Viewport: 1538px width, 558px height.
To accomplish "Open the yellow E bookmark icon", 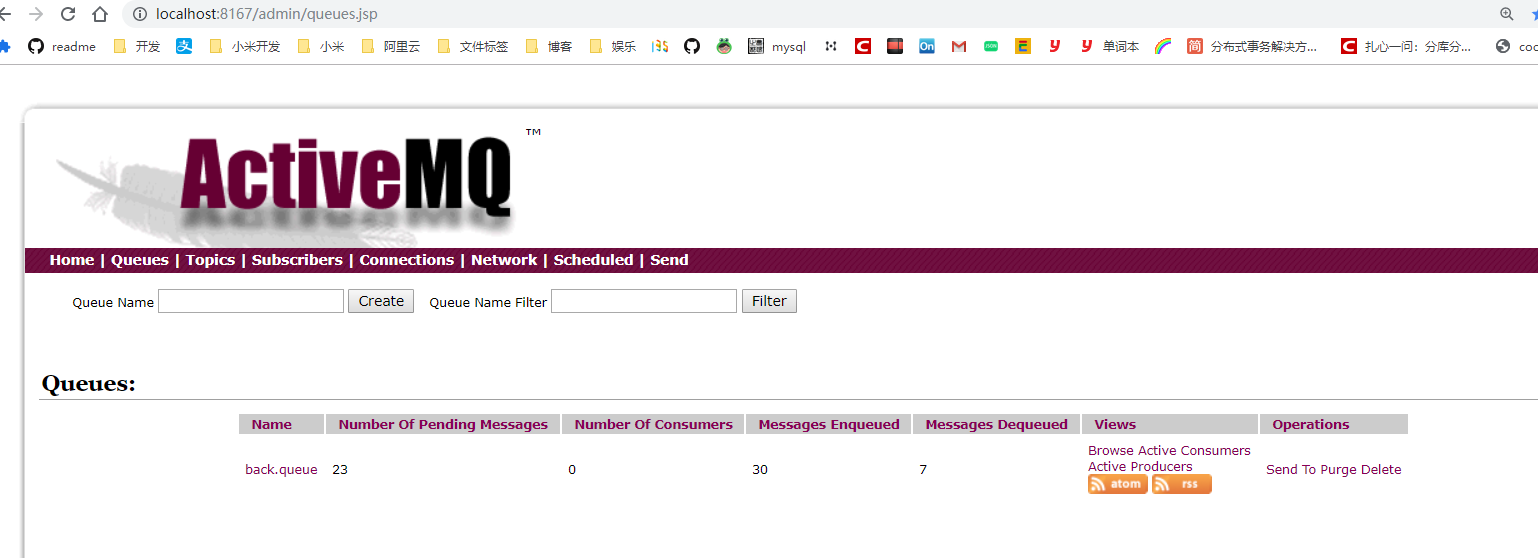I will 1023,46.
